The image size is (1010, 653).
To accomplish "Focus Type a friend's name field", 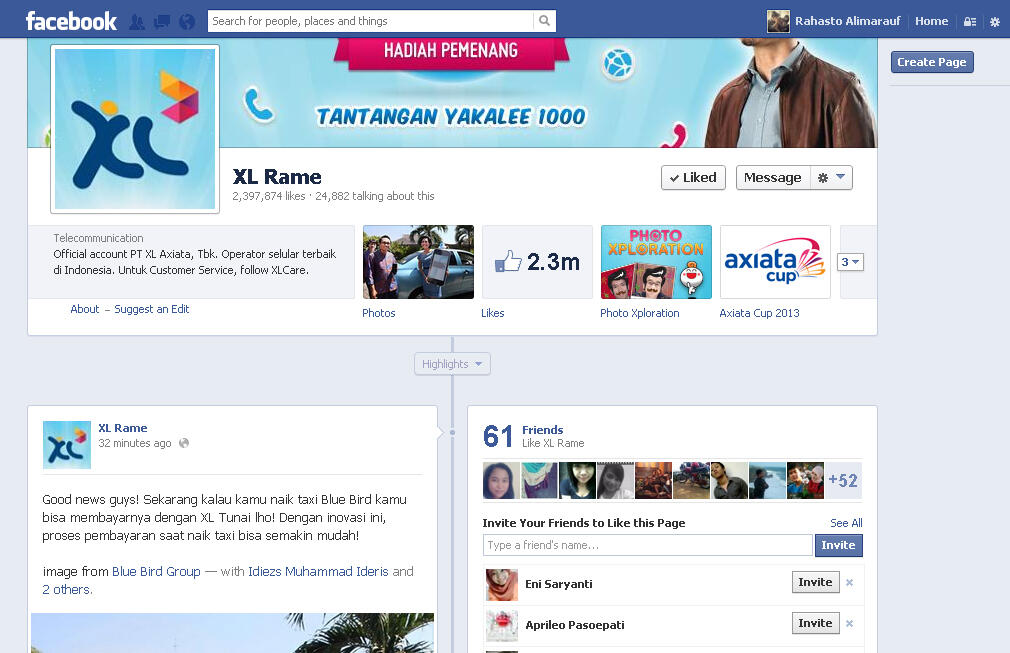I will (647, 545).
